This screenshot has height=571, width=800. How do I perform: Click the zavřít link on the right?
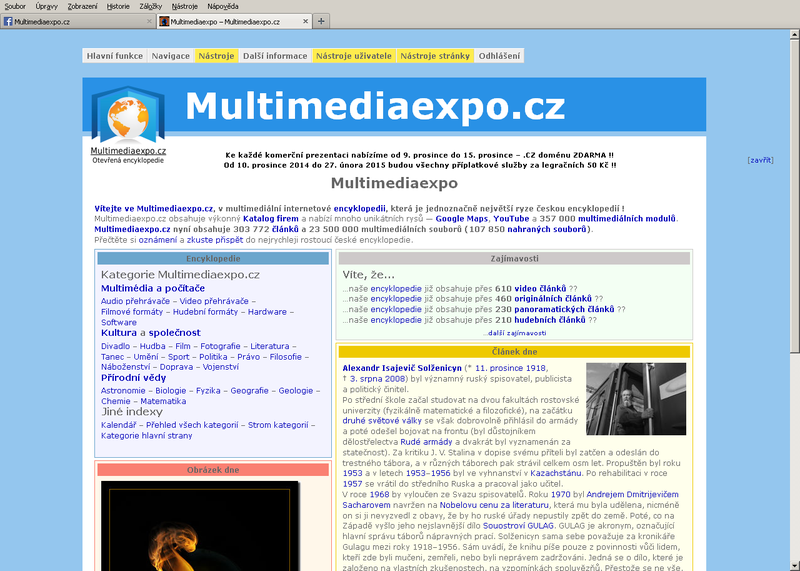click(x=760, y=160)
